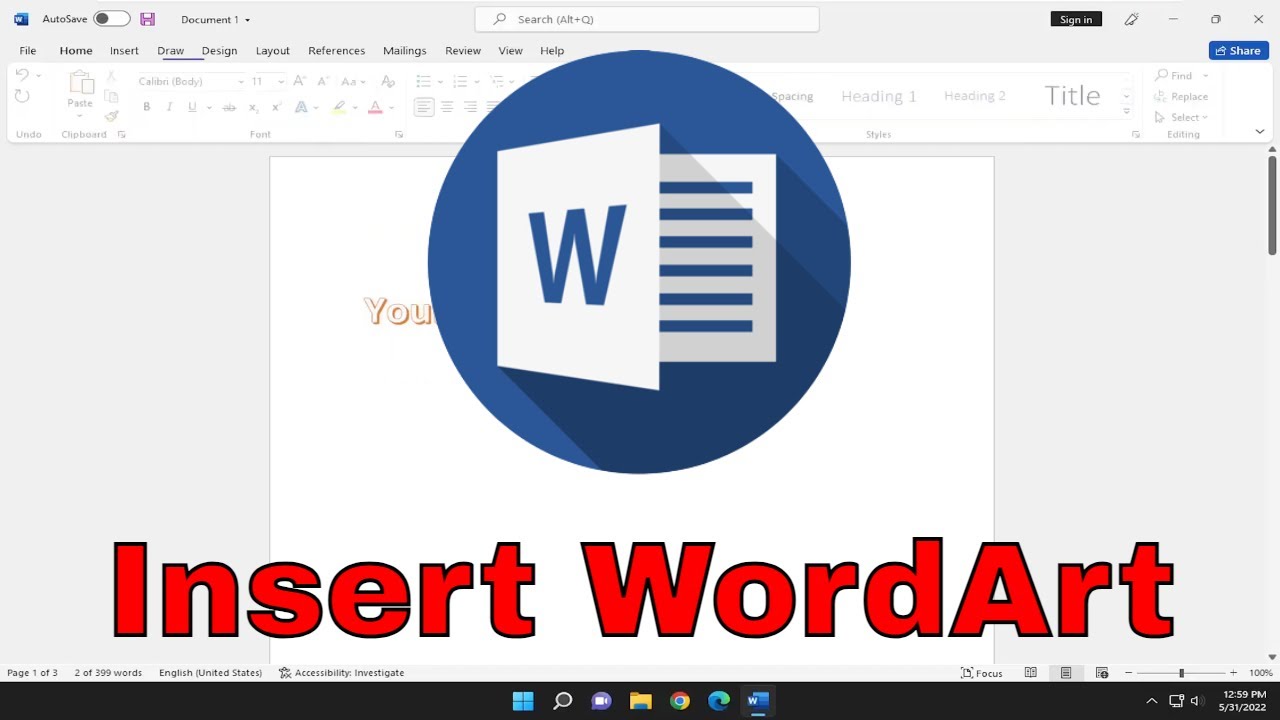Center-align the paragraph

(447, 107)
